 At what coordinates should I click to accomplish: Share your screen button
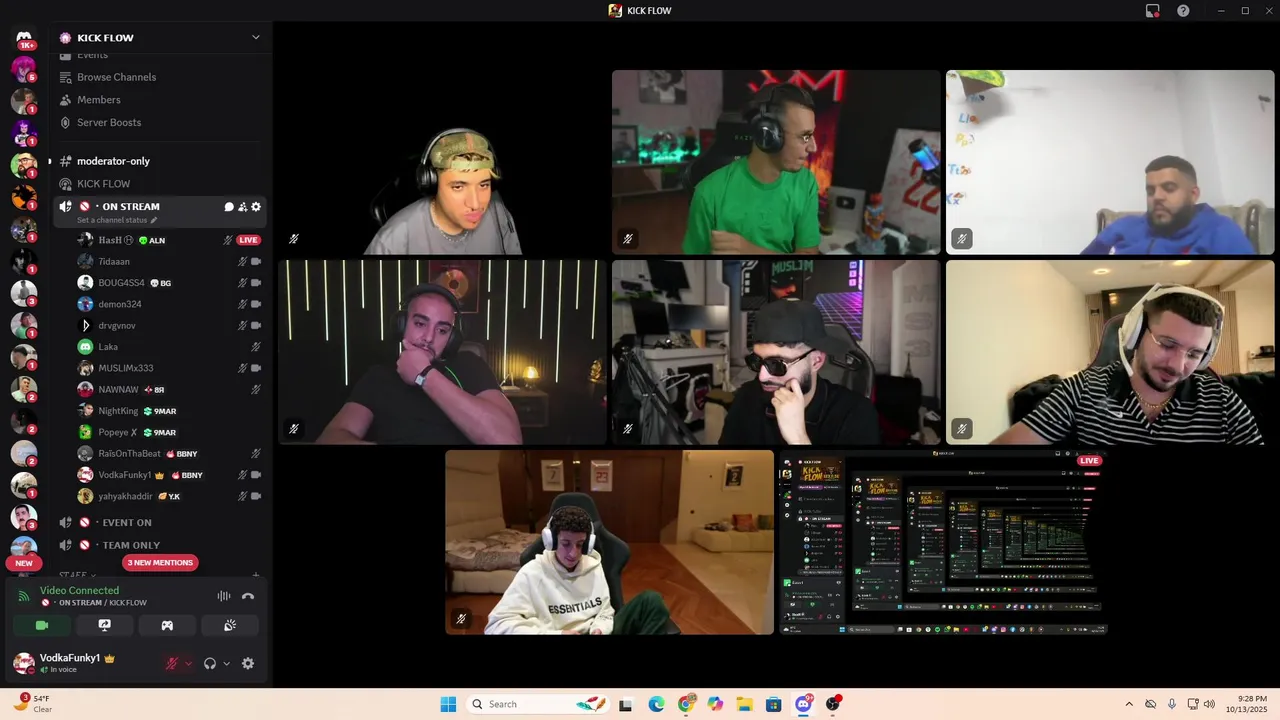click(x=104, y=625)
